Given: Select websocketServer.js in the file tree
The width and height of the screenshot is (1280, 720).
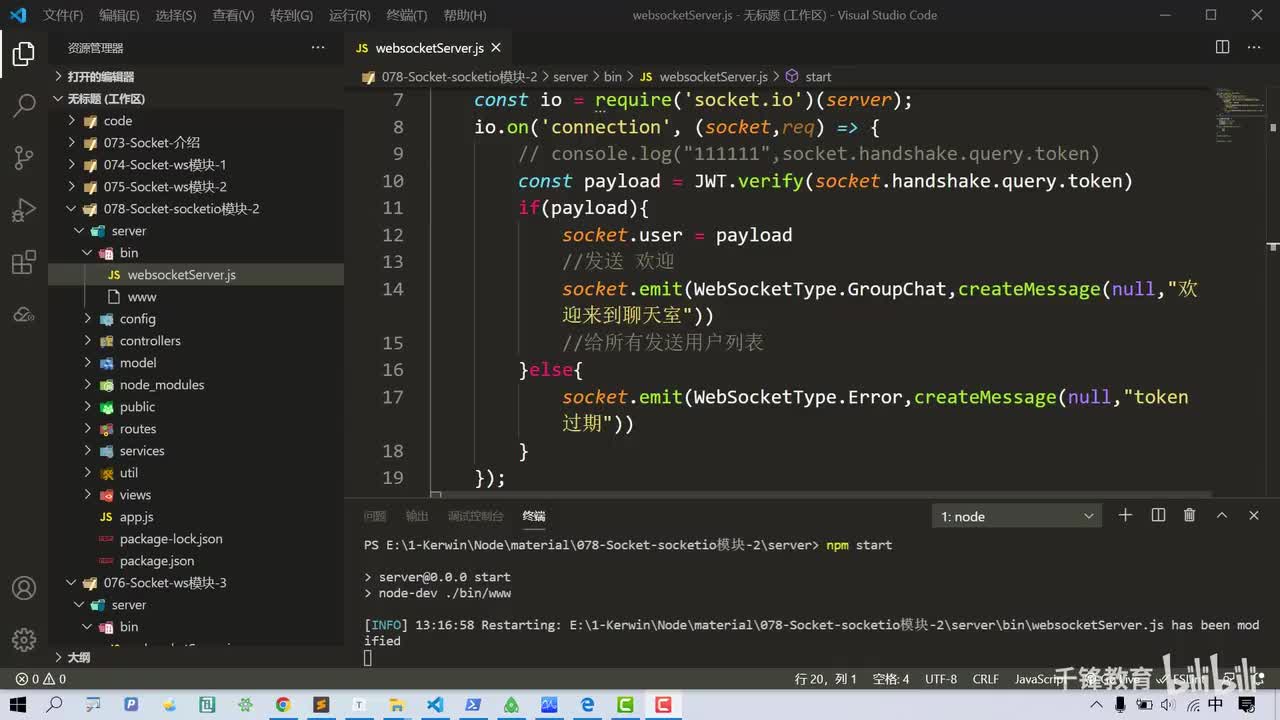Looking at the screenshot, I should (x=196, y=275).
